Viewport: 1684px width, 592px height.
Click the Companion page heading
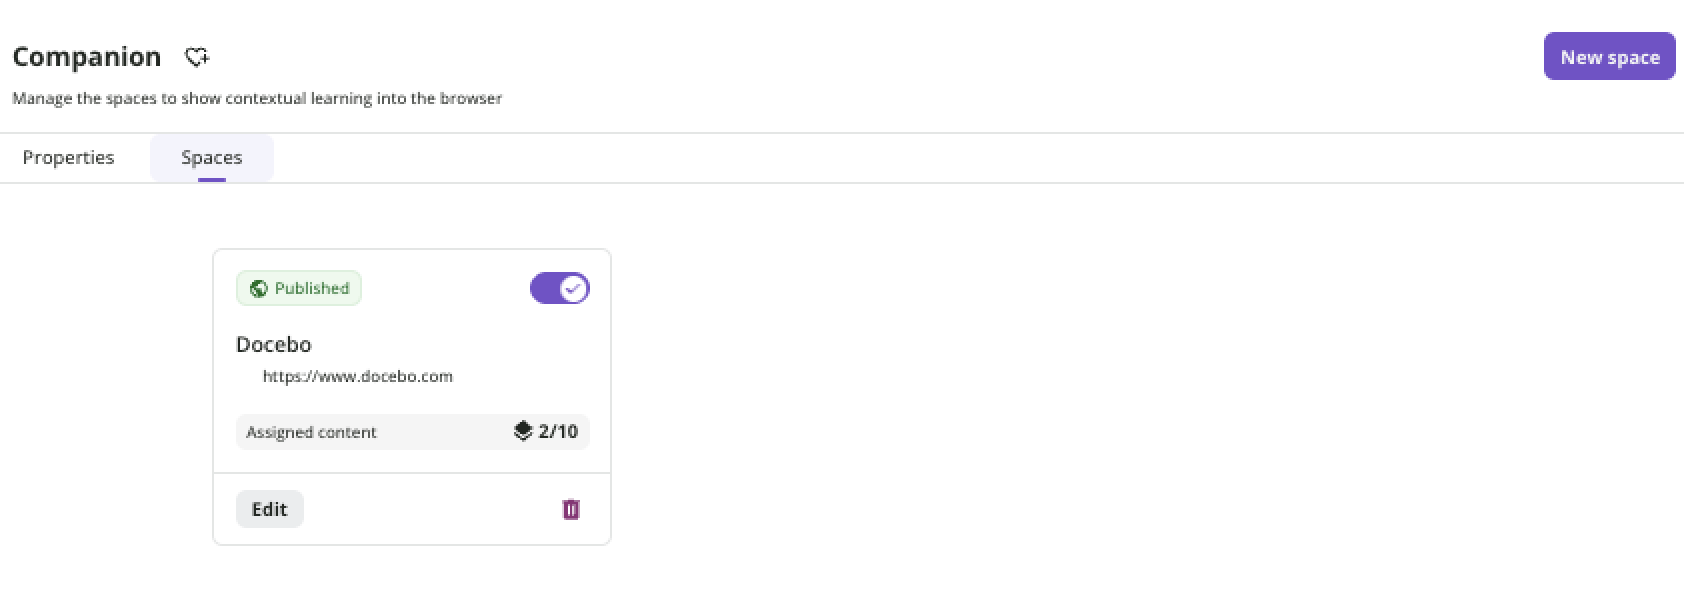(87, 57)
